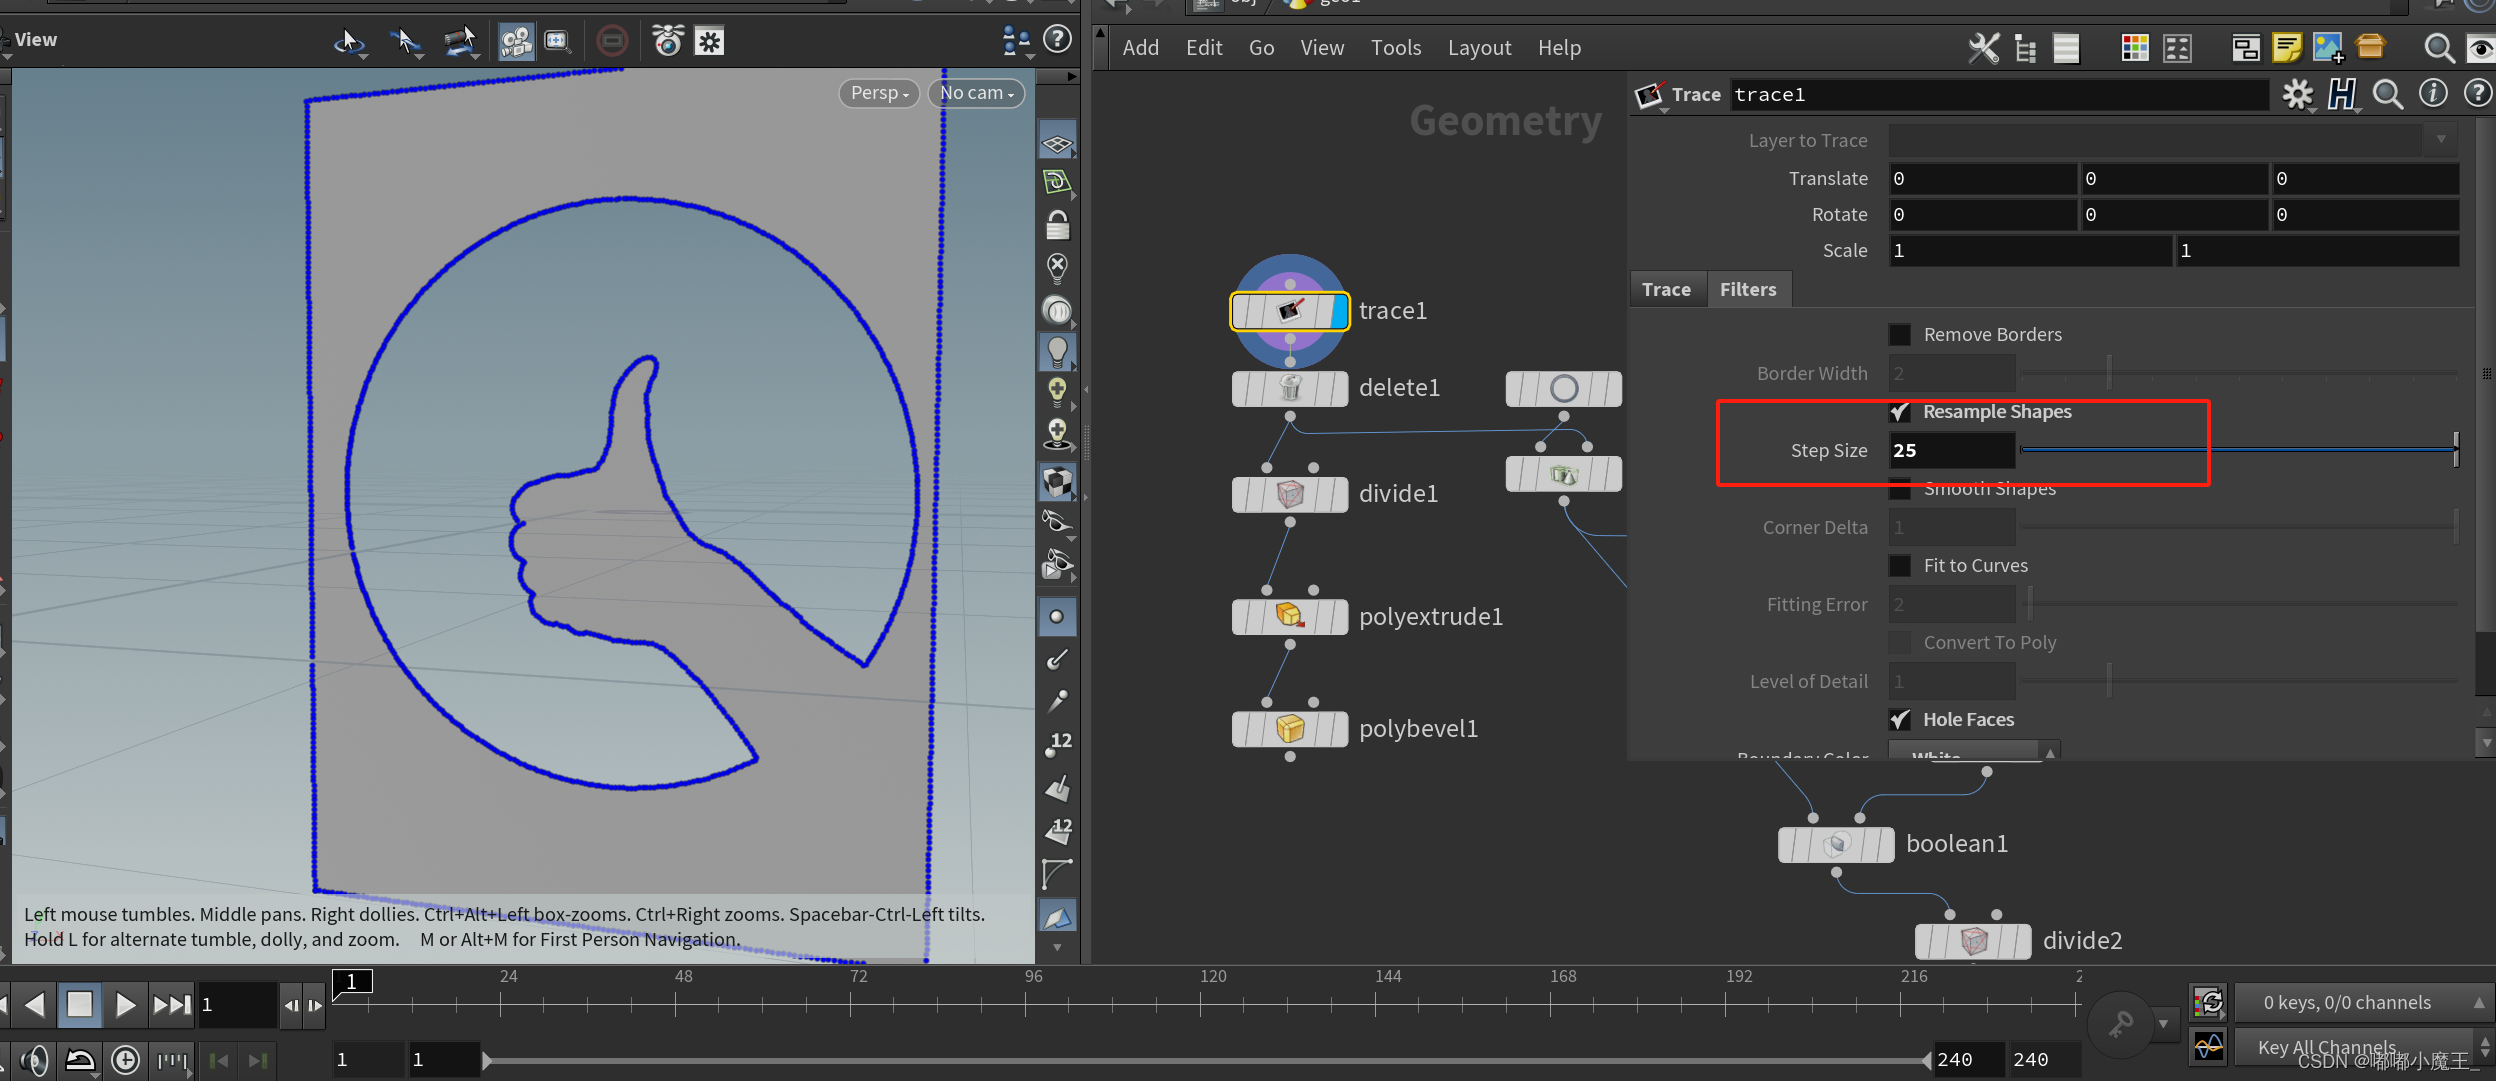Enable the Remove Borders checkbox

coord(1899,334)
